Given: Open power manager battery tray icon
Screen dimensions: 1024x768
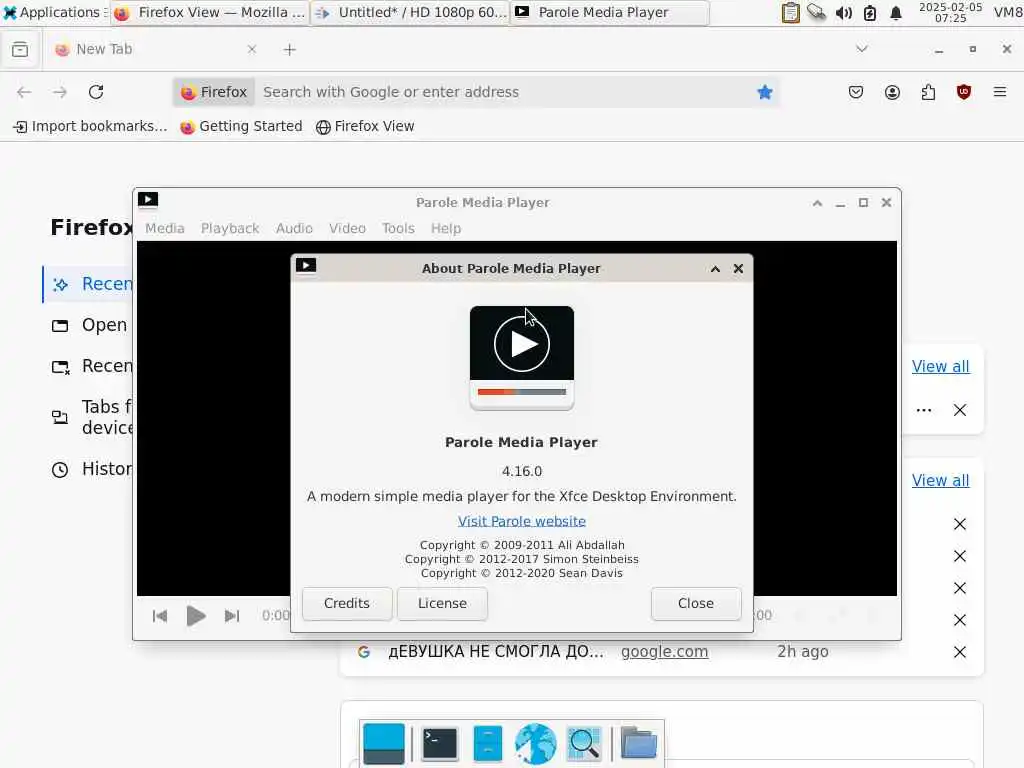Looking at the screenshot, I should tap(870, 13).
